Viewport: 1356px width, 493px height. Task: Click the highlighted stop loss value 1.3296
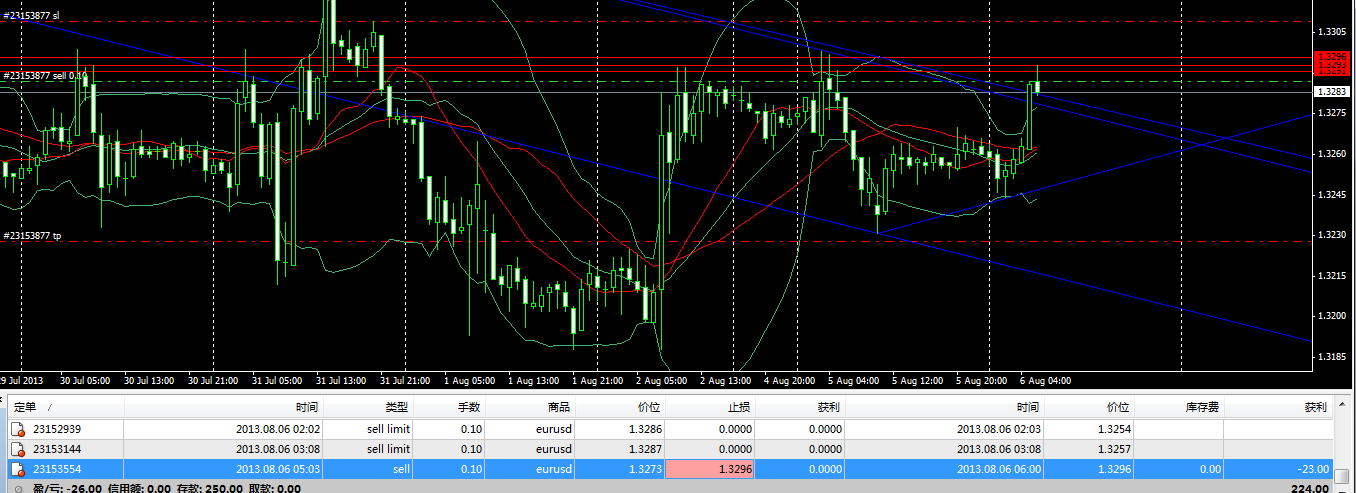point(711,469)
